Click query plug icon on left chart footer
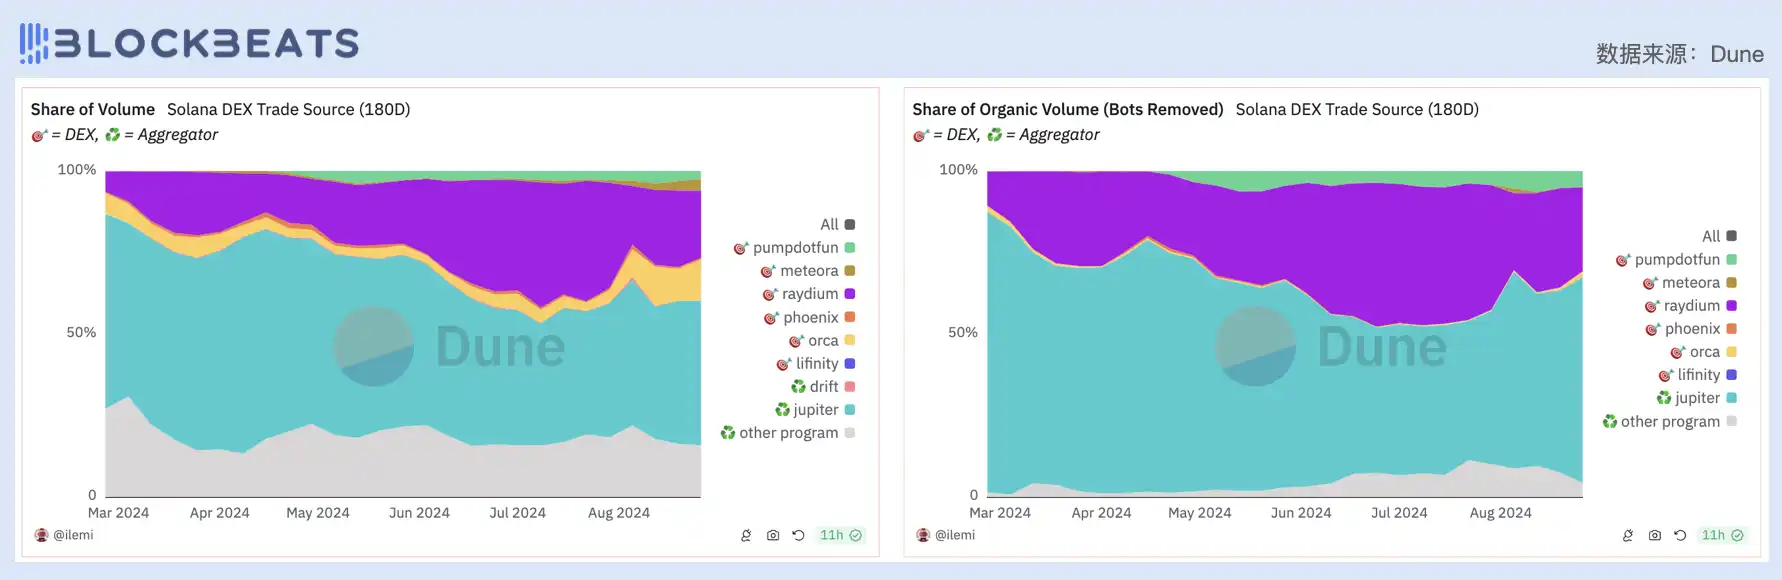1782x580 pixels. tap(746, 536)
